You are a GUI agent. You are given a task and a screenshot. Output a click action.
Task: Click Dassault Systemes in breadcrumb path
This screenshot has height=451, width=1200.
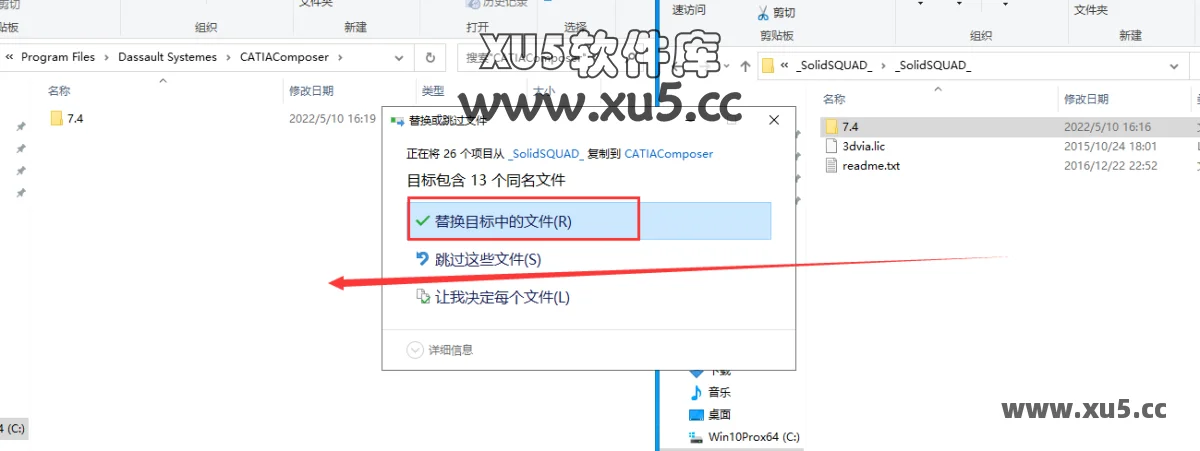(167, 57)
